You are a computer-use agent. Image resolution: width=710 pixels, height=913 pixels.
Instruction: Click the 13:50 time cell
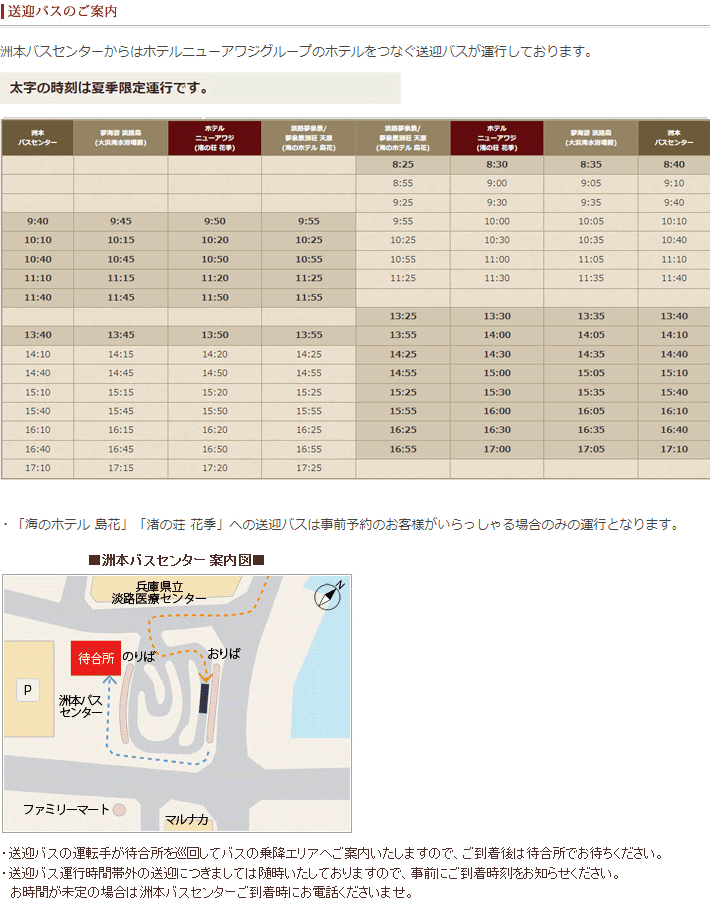pos(215,335)
